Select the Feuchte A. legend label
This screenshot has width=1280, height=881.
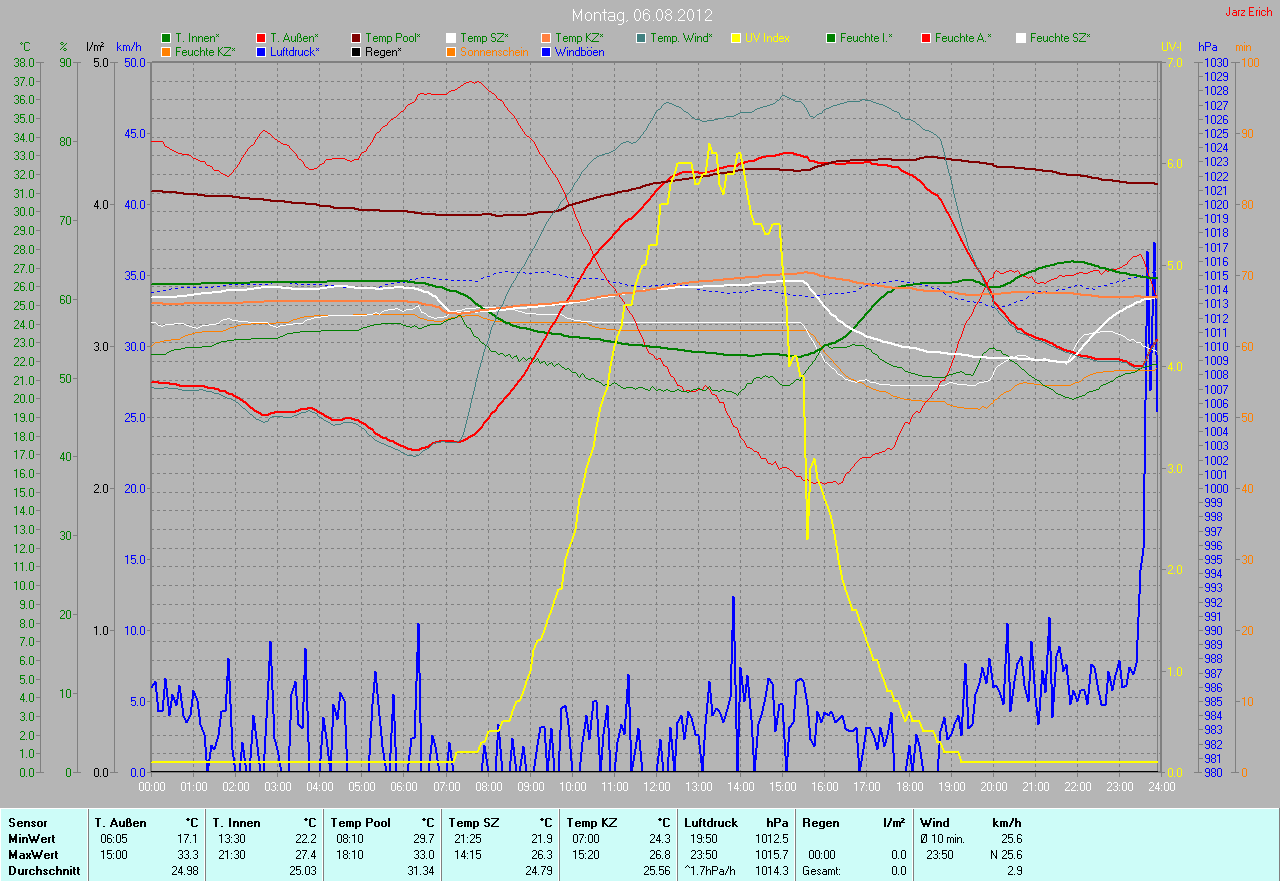[963, 38]
